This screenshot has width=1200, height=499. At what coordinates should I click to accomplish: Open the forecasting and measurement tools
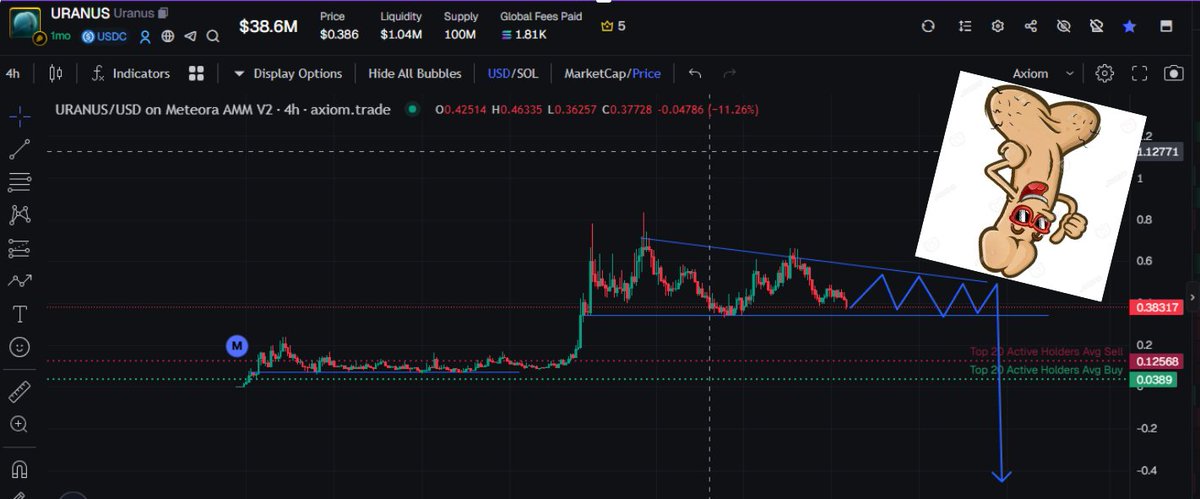coord(19,248)
